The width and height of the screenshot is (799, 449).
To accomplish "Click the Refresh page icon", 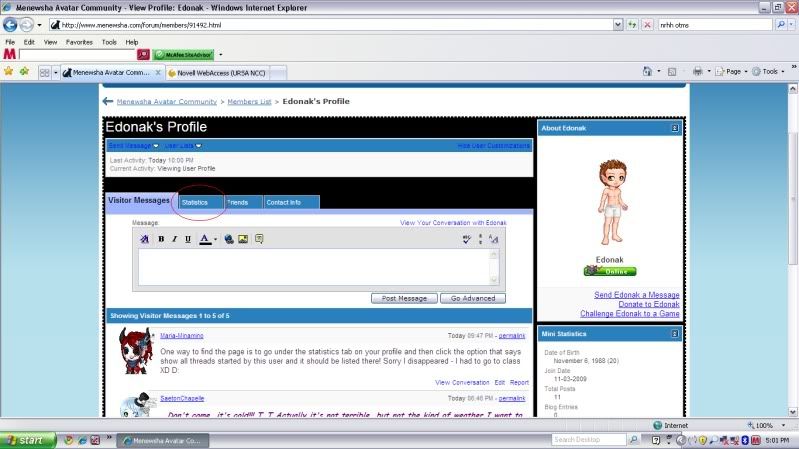I will pos(632,24).
